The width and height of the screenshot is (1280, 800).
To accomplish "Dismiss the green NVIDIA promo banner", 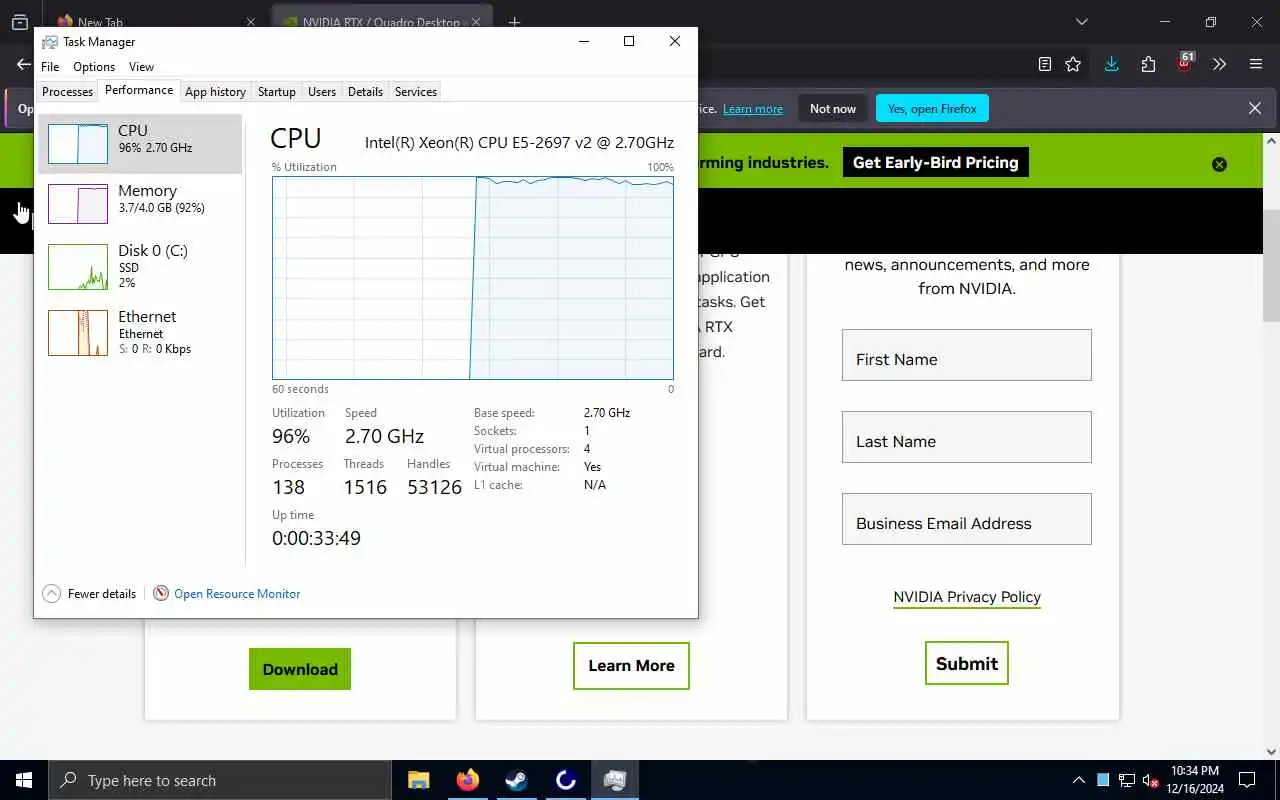I will point(1219,165).
